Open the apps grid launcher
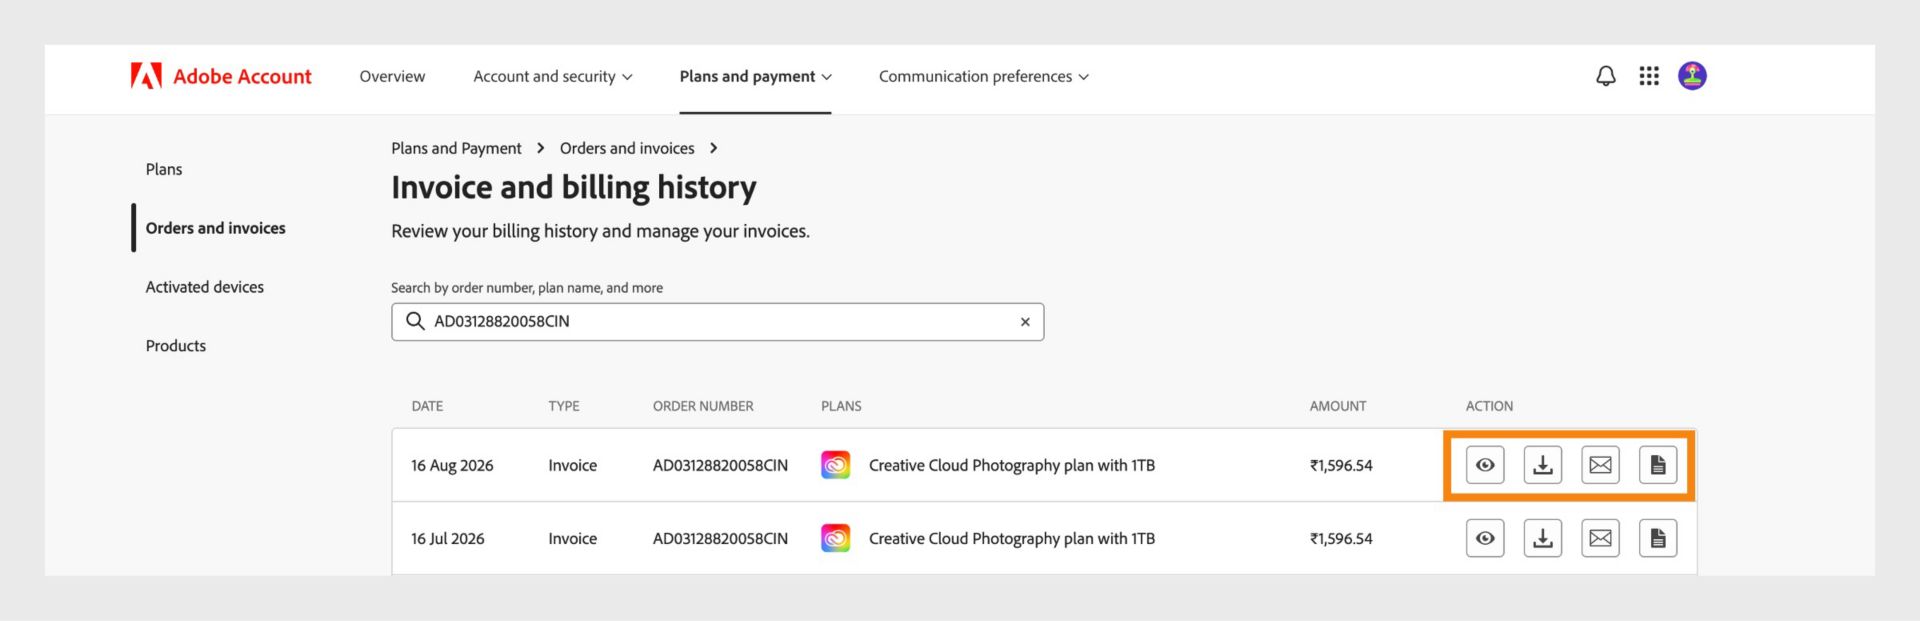The width and height of the screenshot is (1920, 621). [x=1649, y=76]
